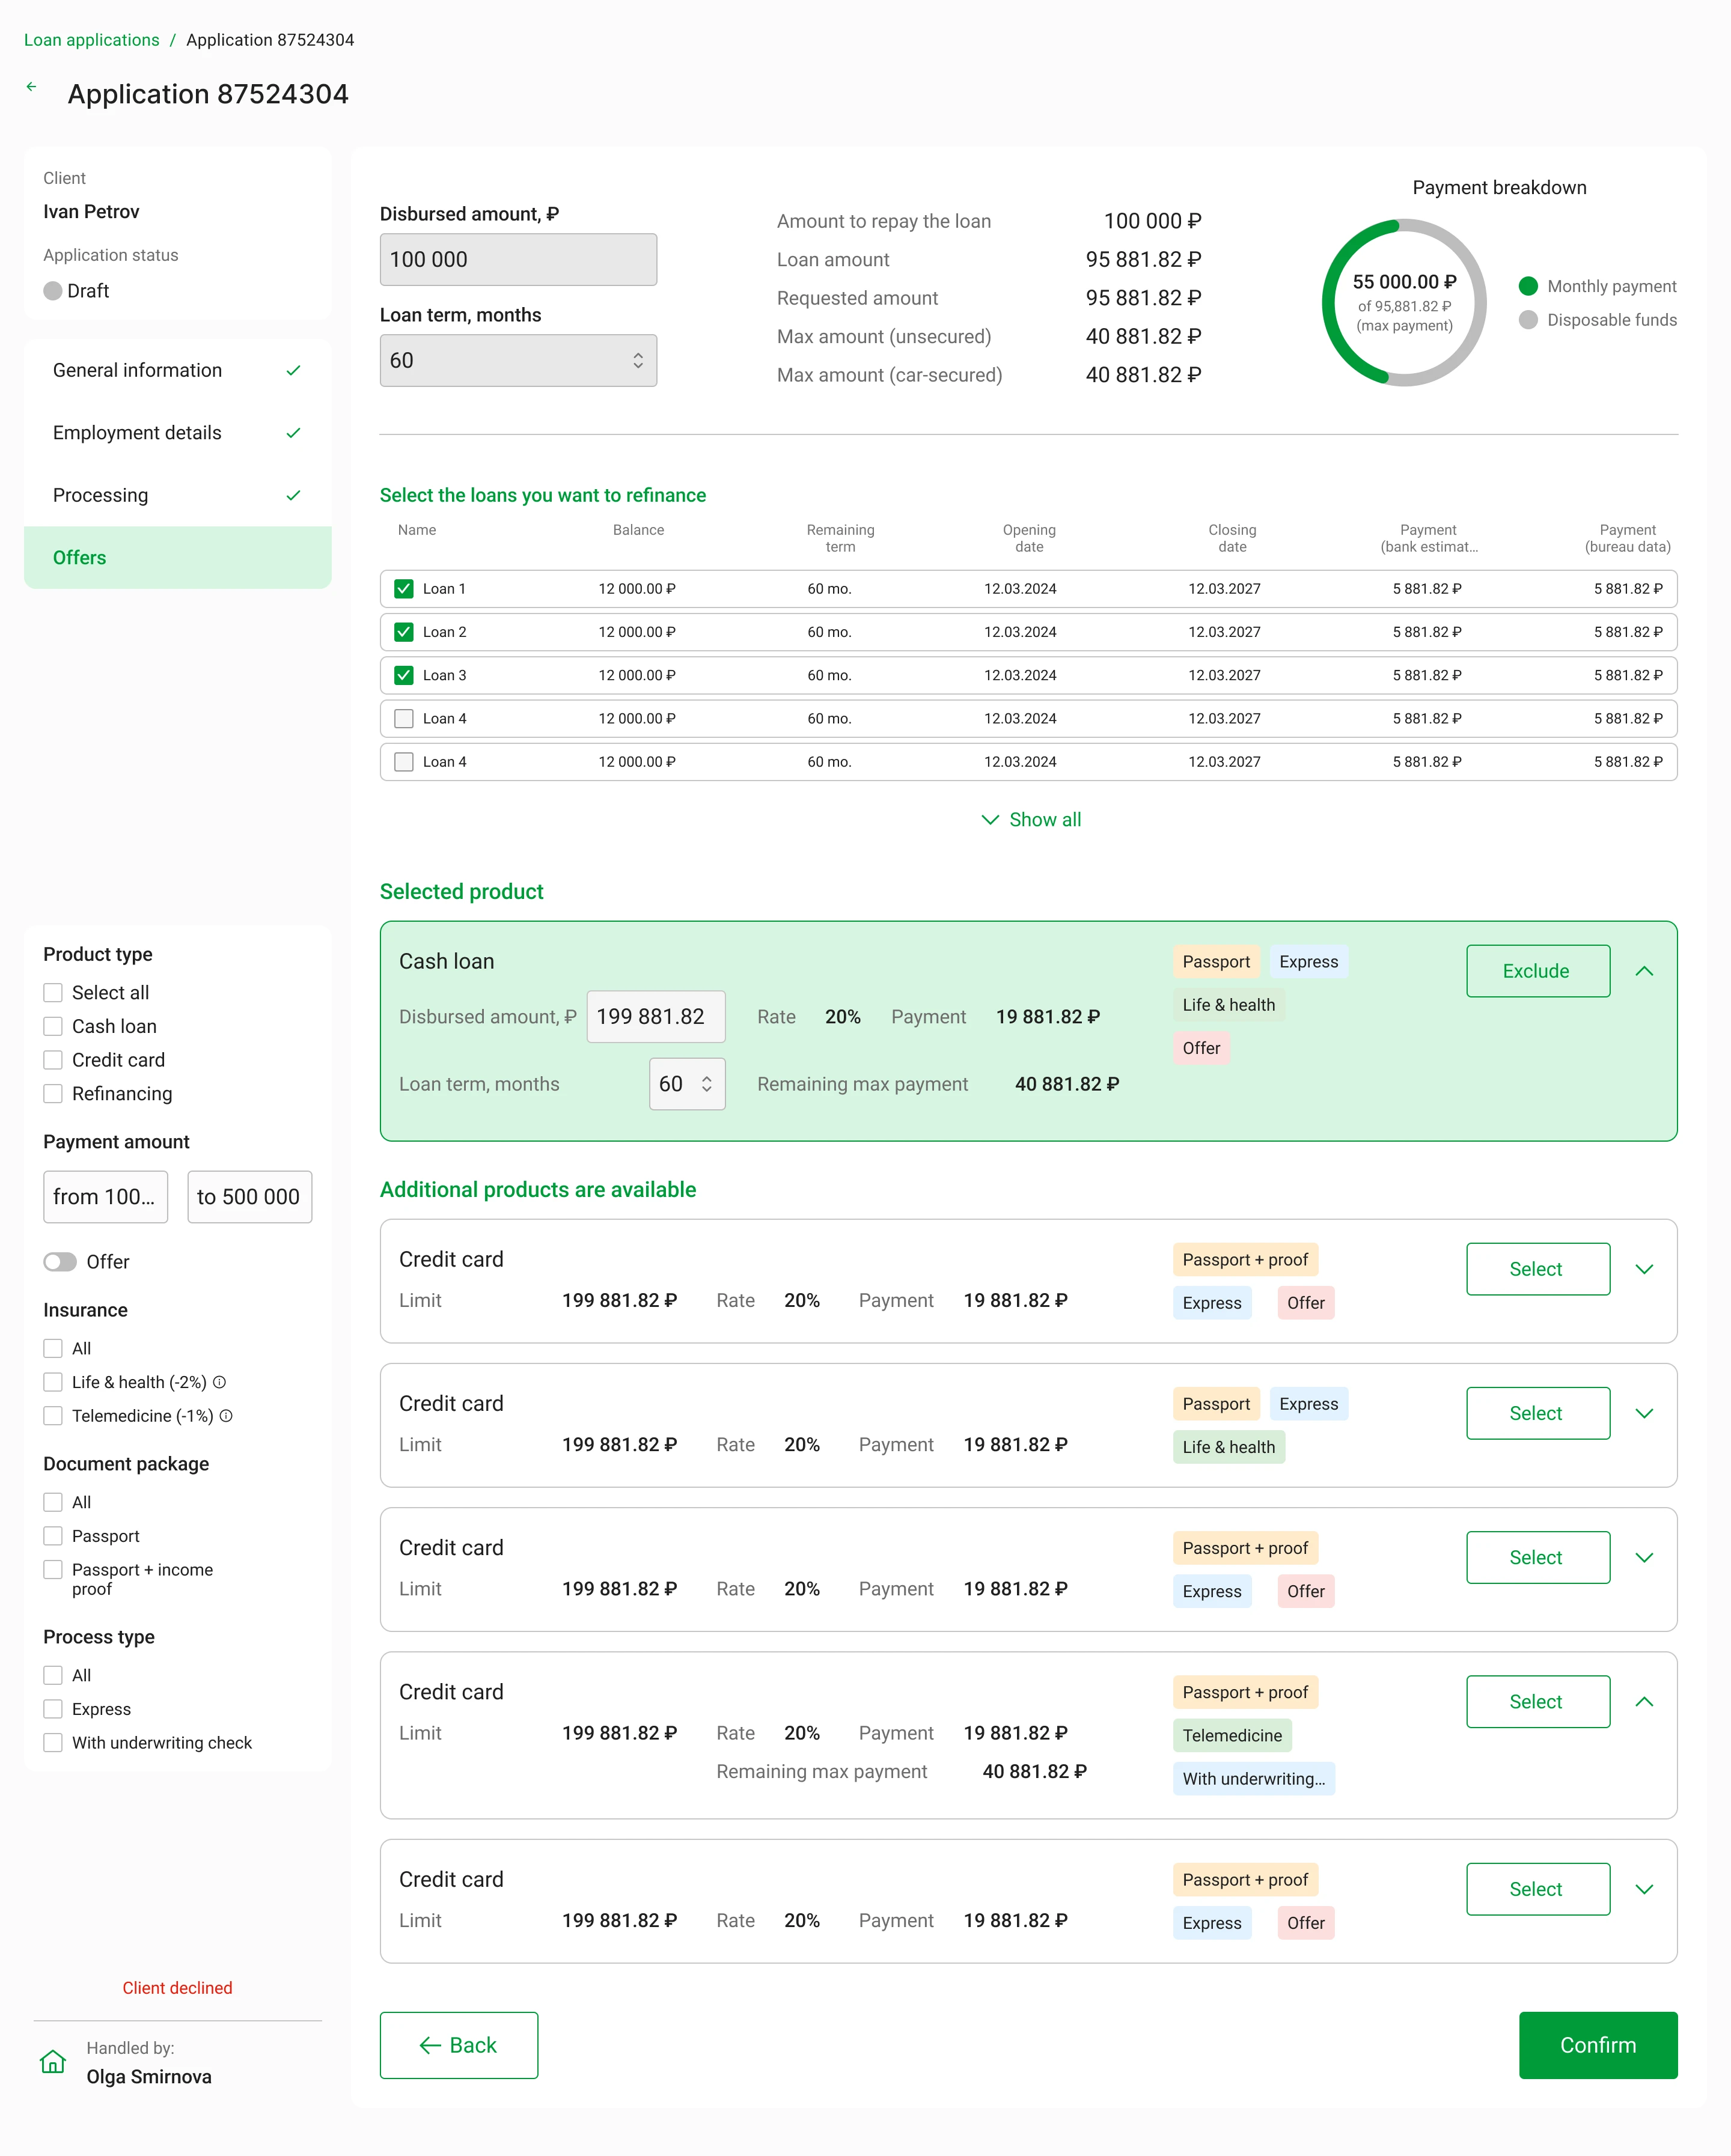
Task: Click info icon next to Life & health (-2%)
Action: [220, 1382]
